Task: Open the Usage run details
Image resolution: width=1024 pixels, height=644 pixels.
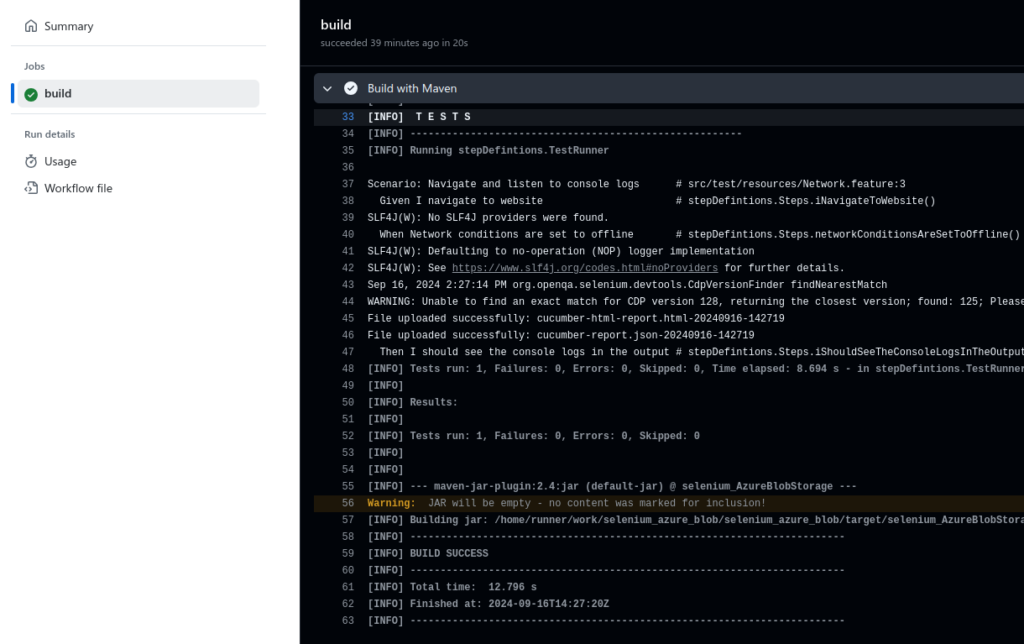Action: (x=60, y=161)
